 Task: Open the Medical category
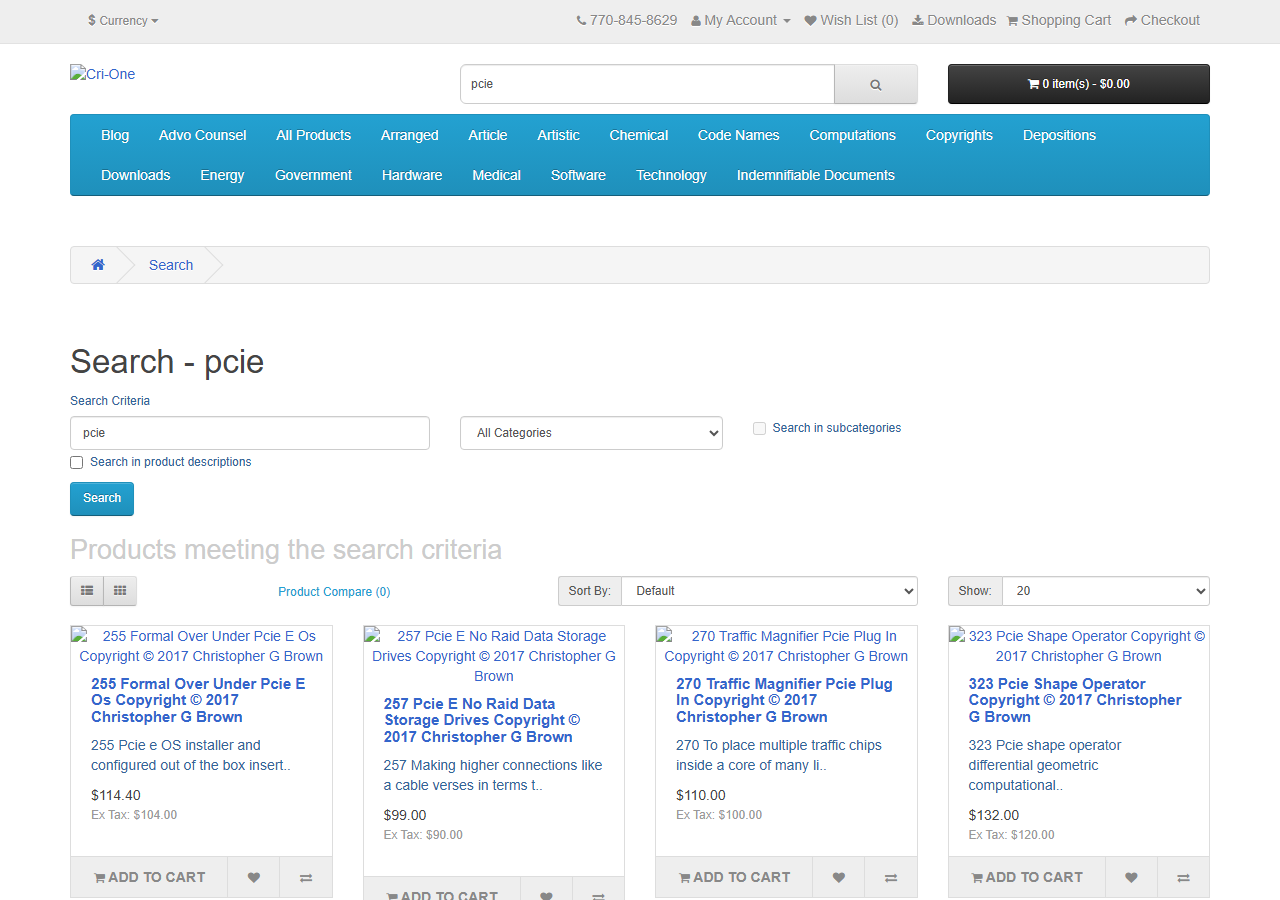coord(497,175)
